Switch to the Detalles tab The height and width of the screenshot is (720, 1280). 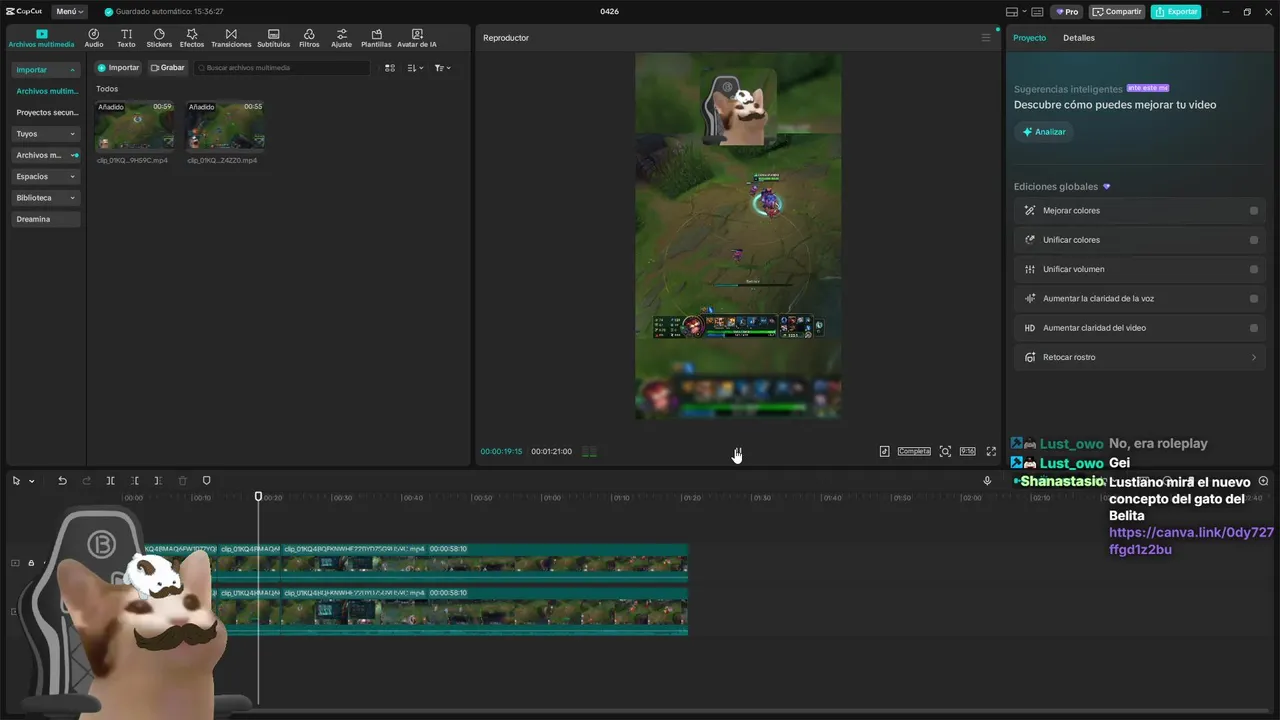pyautogui.click(x=1079, y=38)
